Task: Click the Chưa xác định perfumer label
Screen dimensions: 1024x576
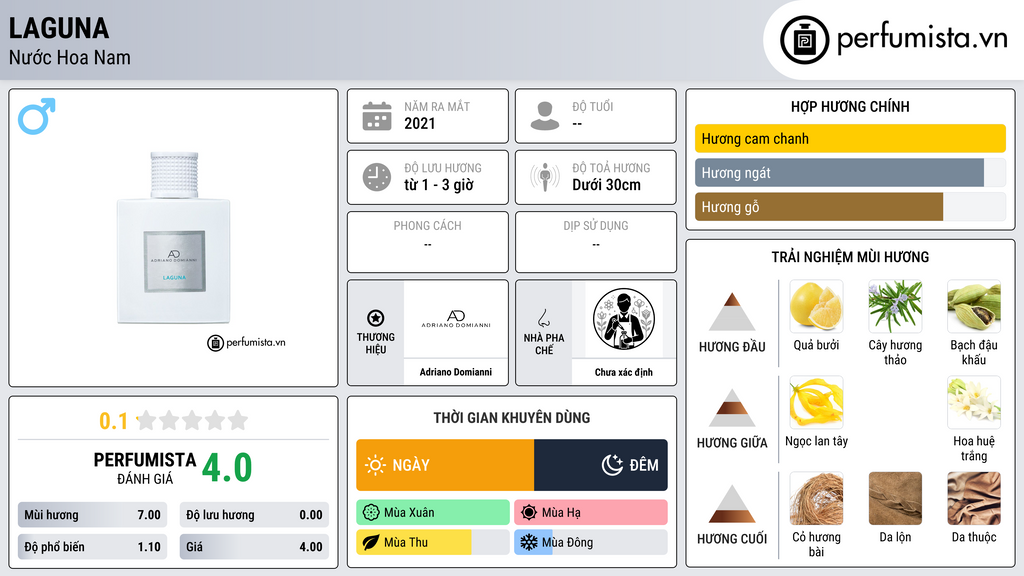Action: pyautogui.click(x=624, y=372)
